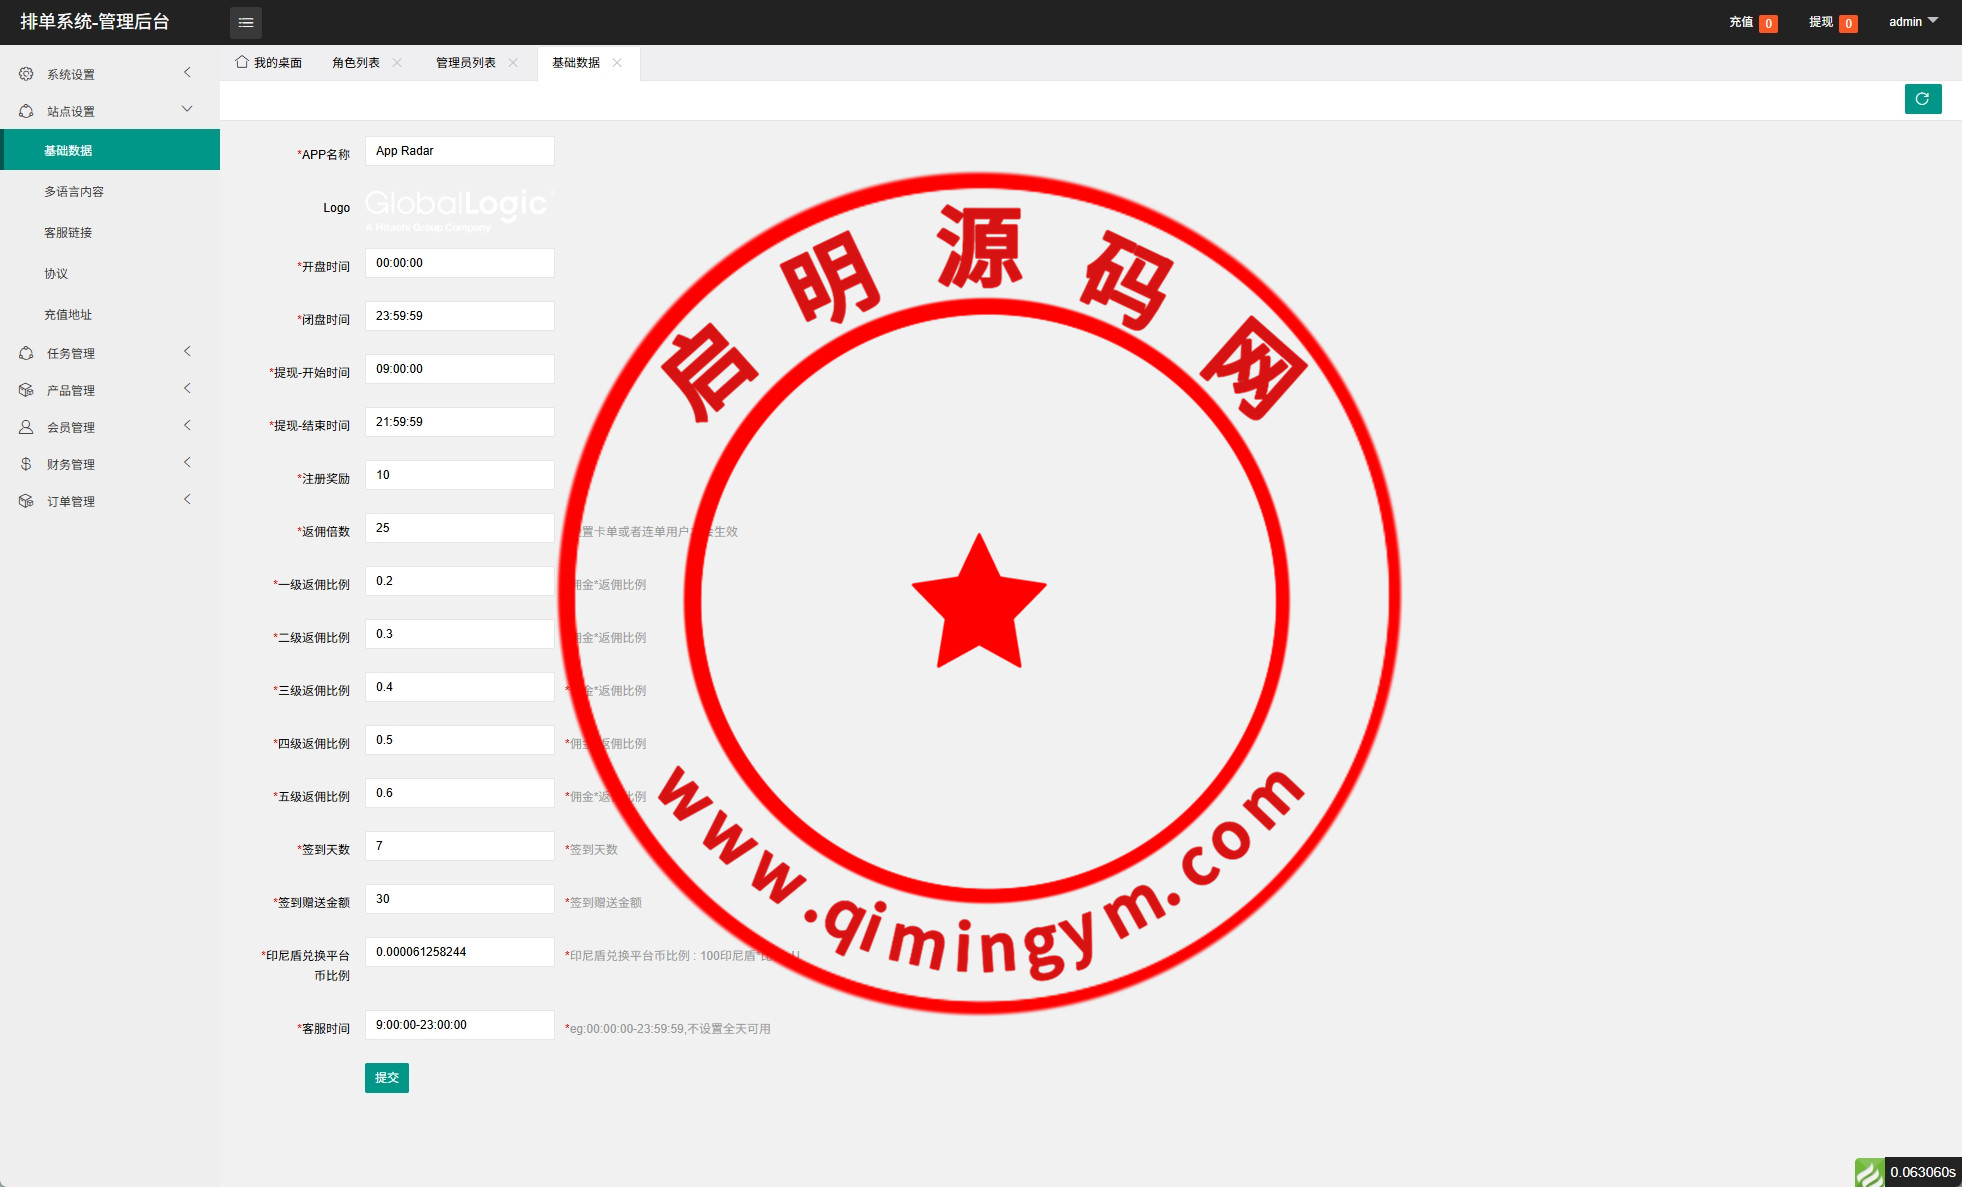Expand the 订单管理 menu chevron
1962x1187 pixels.
(187, 499)
